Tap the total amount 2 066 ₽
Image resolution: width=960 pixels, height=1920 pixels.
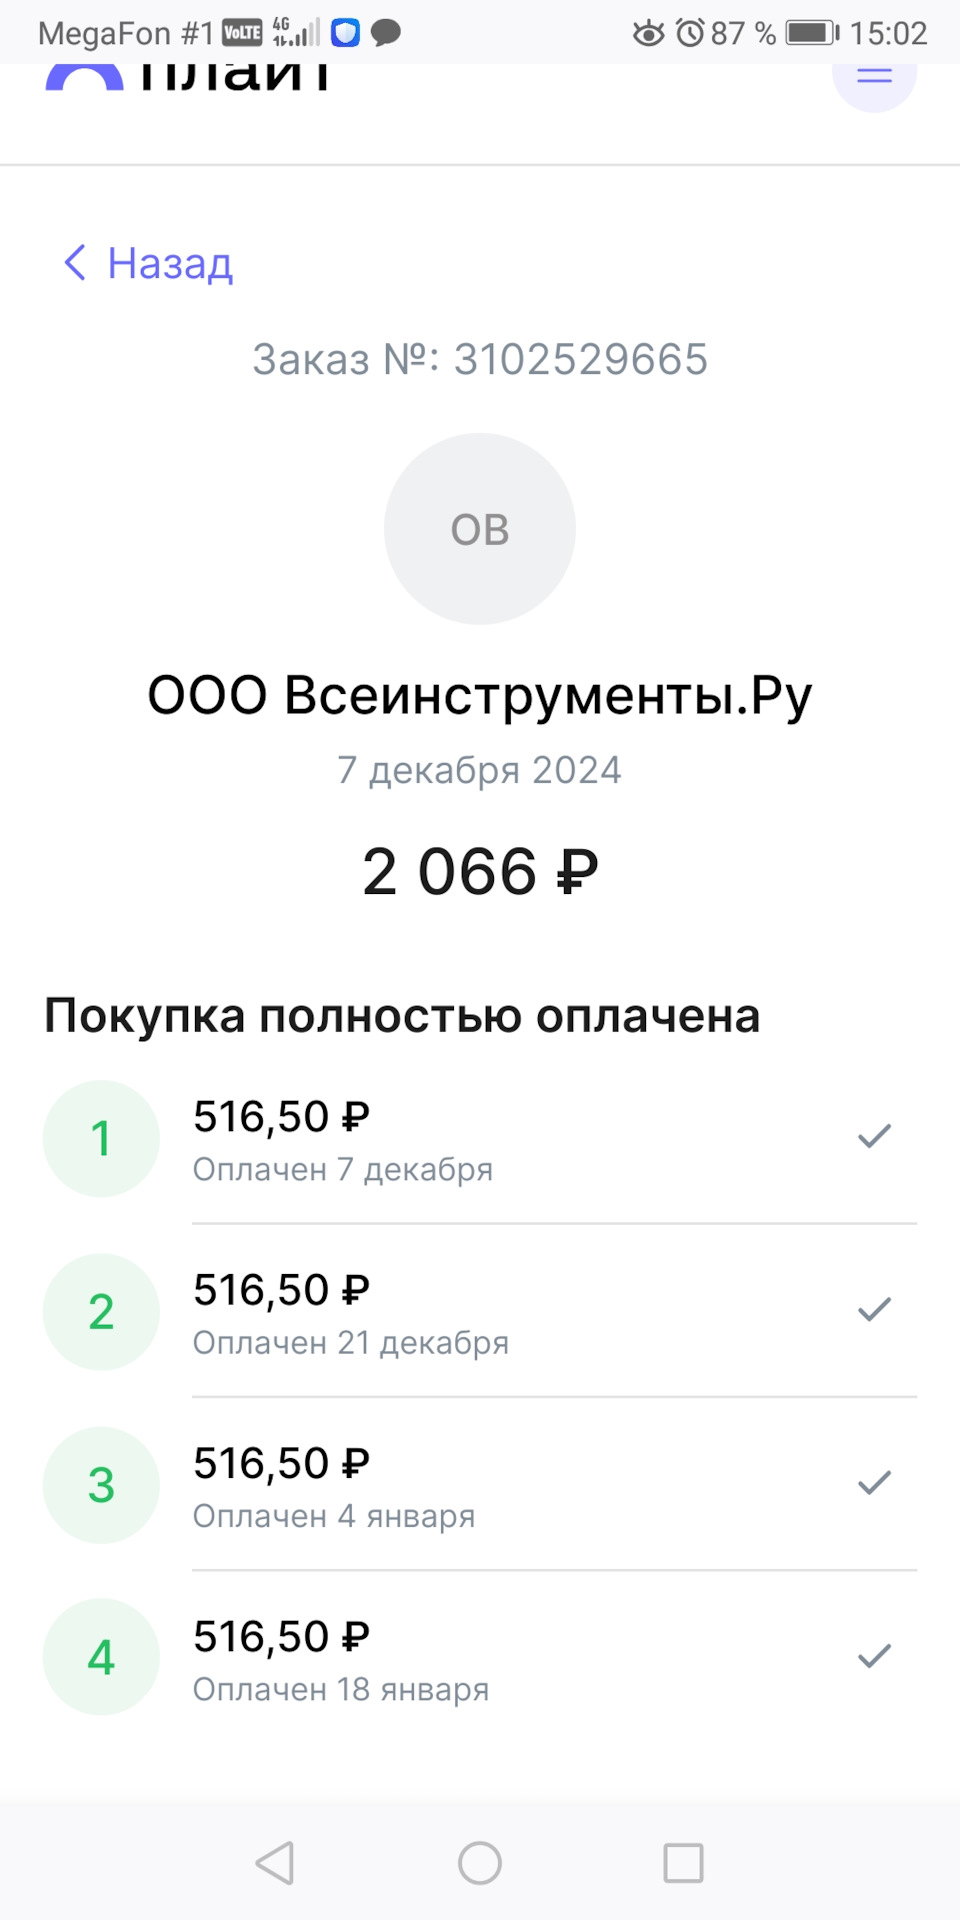coord(480,871)
